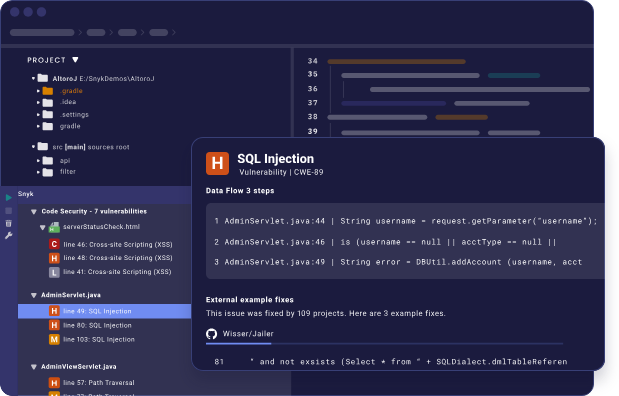The image size is (619, 396).
Task: Clear Snyk results with the trash icon
Action: 8,223
